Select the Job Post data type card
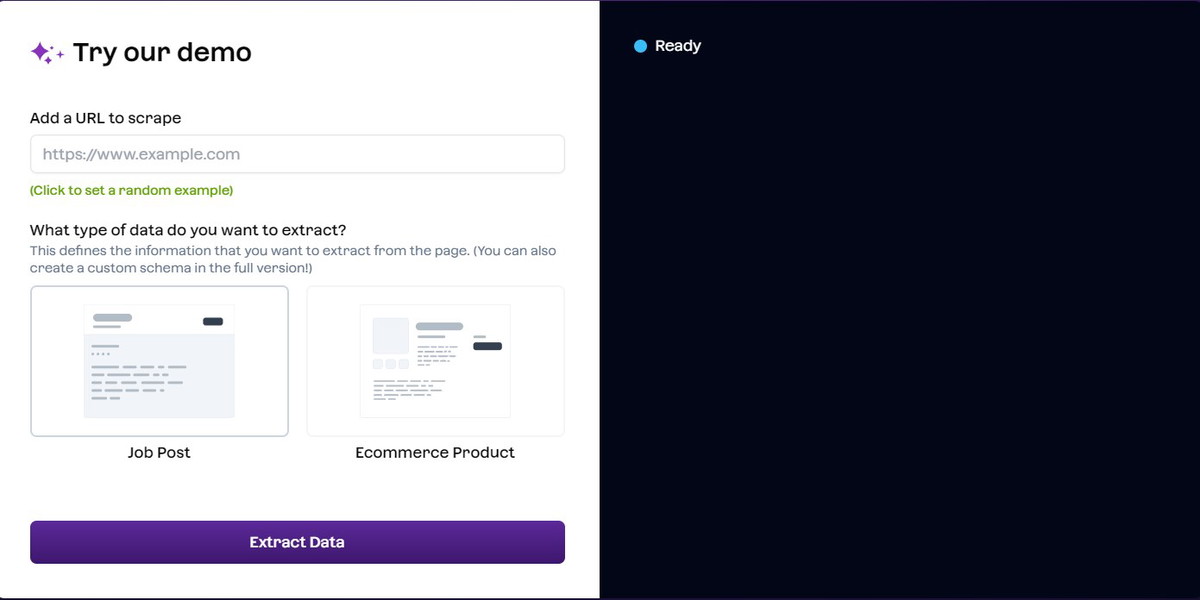Screen dimensions: 1200x600 coord(159,361)
